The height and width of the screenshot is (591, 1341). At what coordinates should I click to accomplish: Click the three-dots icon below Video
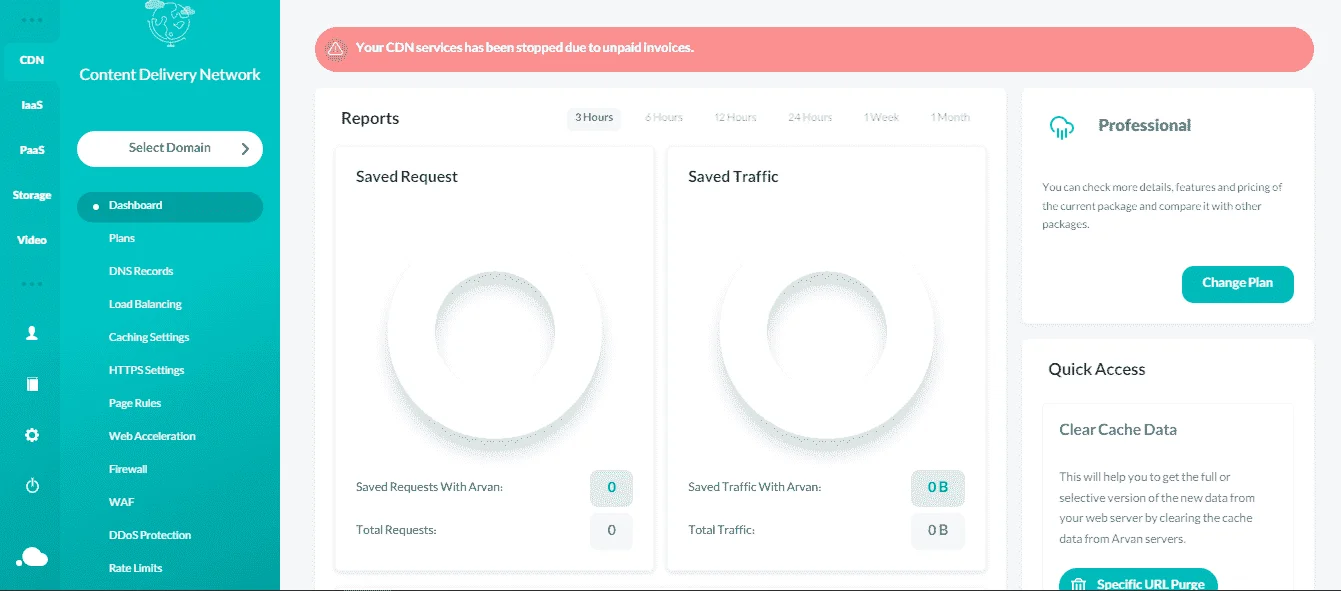coord(32,285)
